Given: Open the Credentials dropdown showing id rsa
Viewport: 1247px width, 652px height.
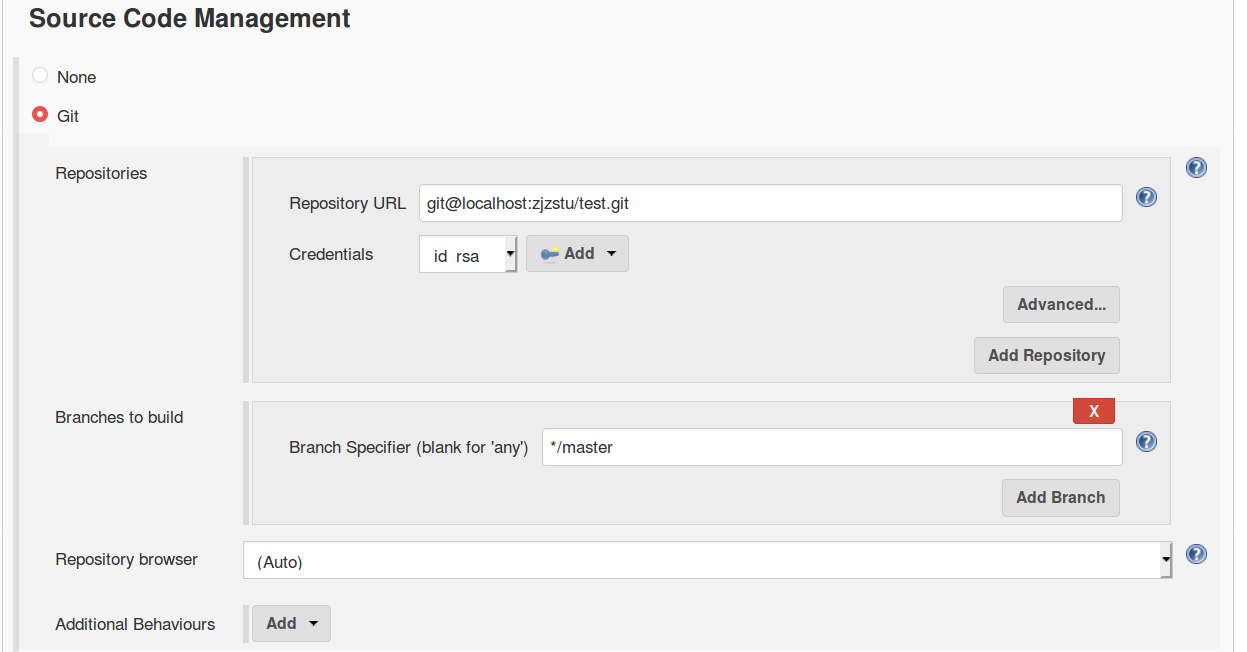Looking at the screenshot, I should [468, 255].
